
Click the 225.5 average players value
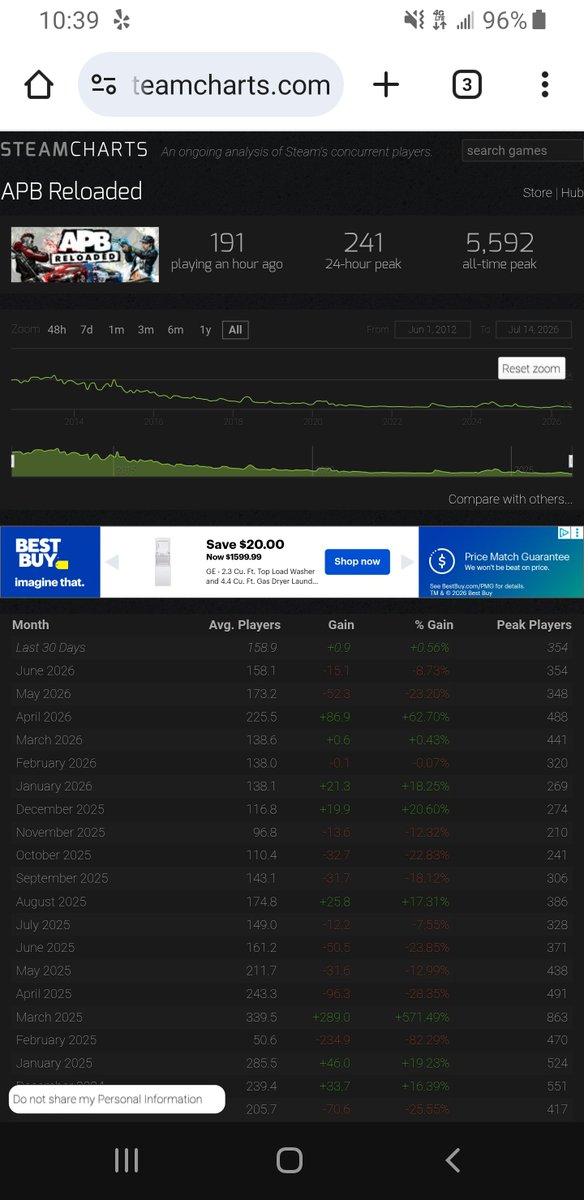click(x=261, y=717)
